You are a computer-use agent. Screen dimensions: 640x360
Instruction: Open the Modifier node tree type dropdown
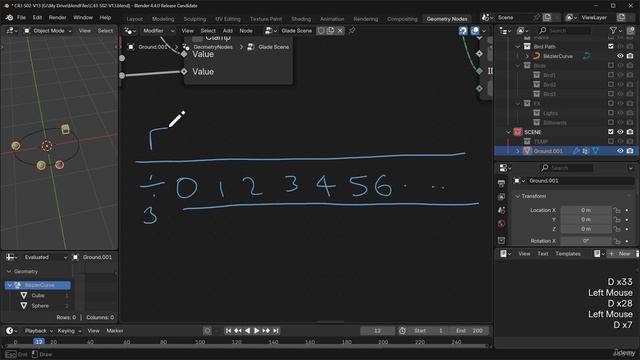point(158,31)
